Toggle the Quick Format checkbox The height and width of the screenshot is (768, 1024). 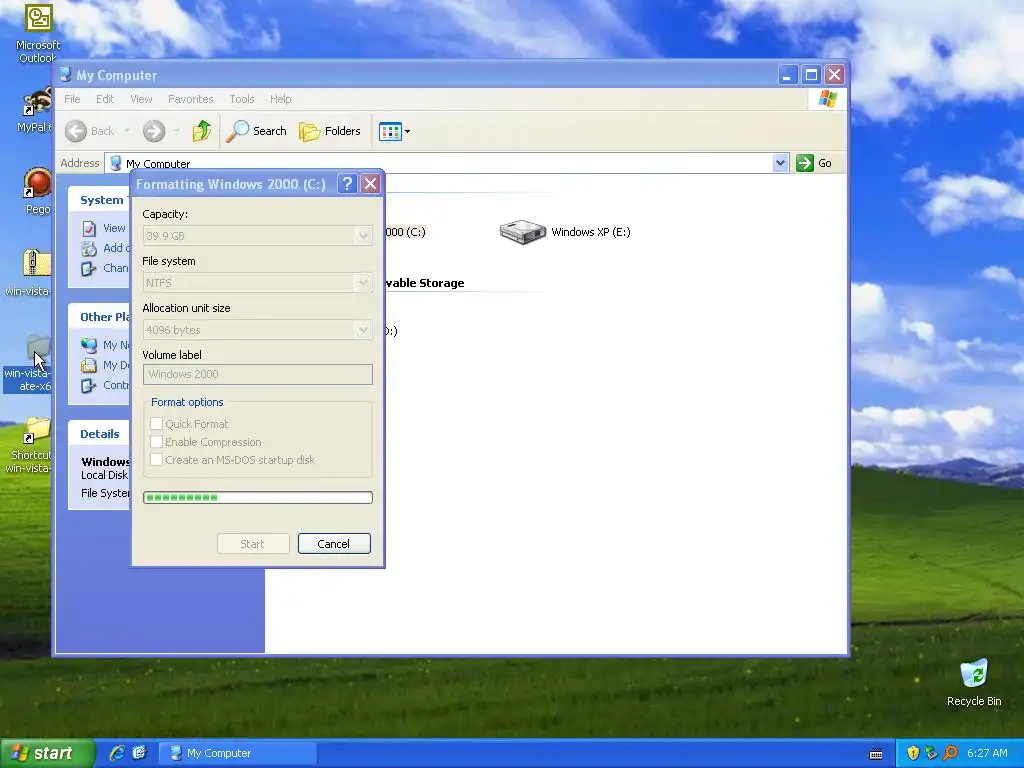tap(157, 424)
